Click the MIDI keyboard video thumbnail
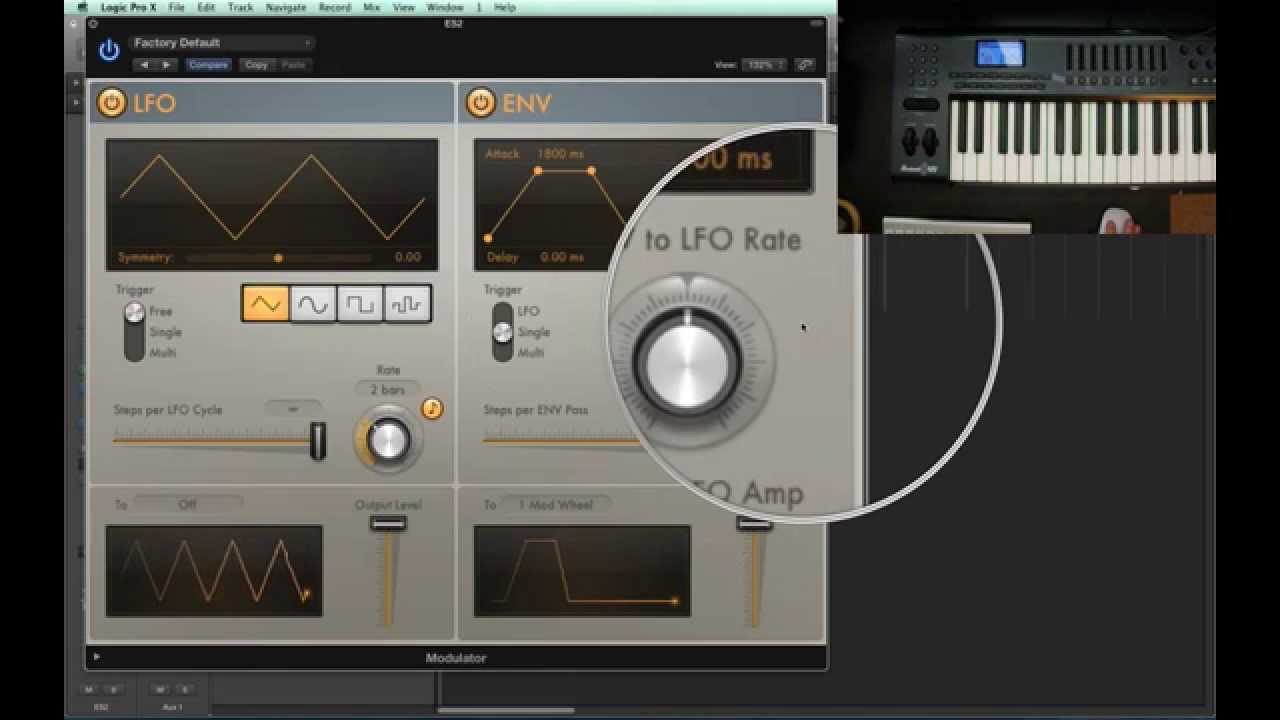 click(x=1027, y=117)
